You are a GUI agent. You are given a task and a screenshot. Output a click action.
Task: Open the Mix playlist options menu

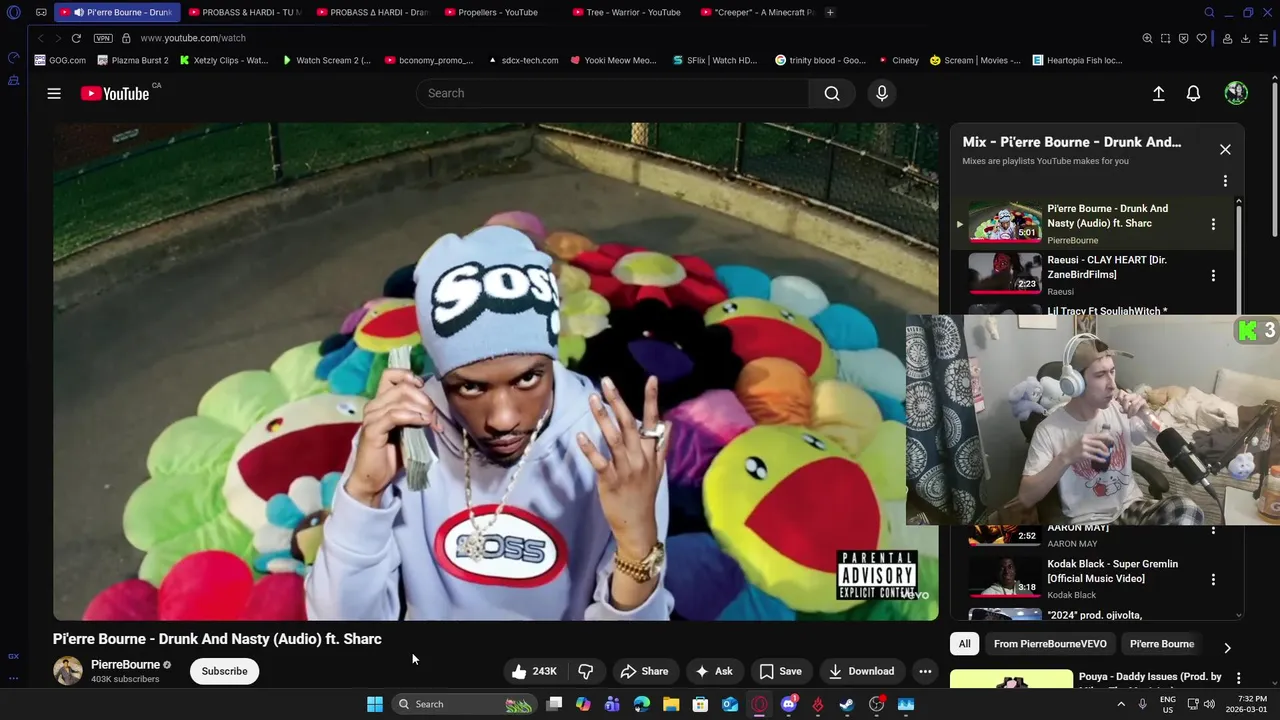tap(1225, 181)
